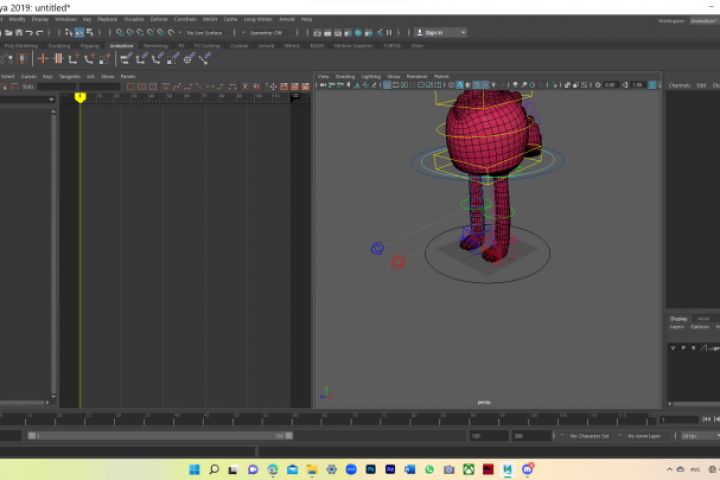Image resolution: width=720 pixels, height=480 pixels.
Task: Click the Windows Start button
Action: pyautogui.click(x=192, y=469)
